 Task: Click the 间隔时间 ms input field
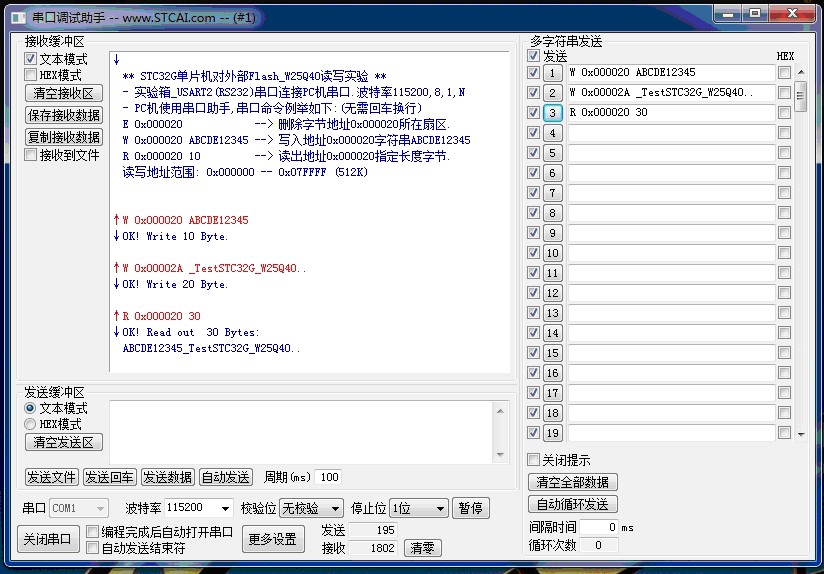[x=599, y=527]
